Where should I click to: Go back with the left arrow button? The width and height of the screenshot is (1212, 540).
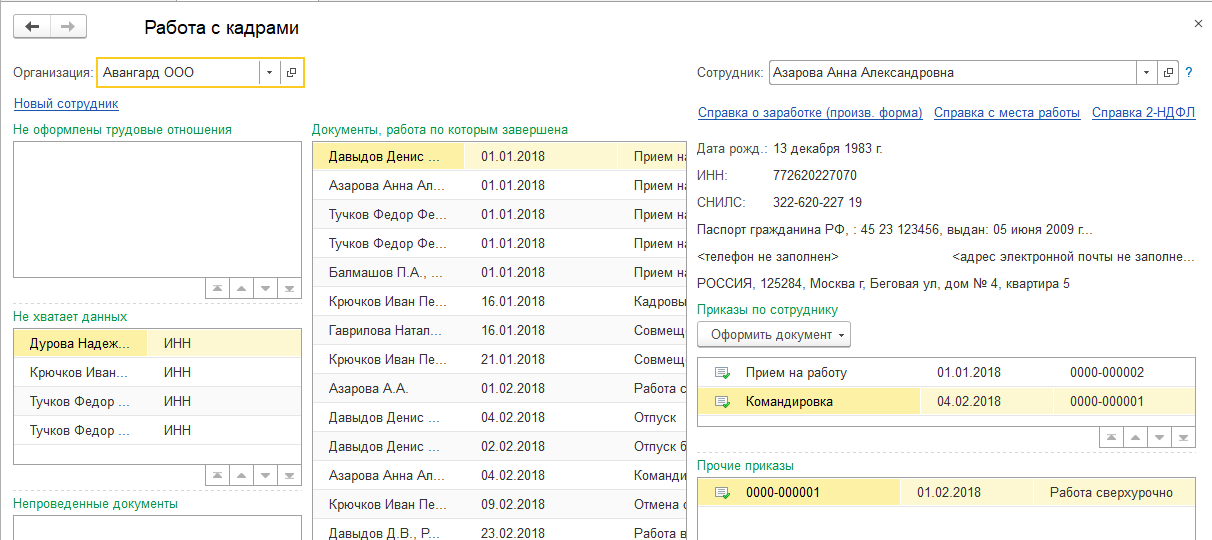(x=32, y=27)
